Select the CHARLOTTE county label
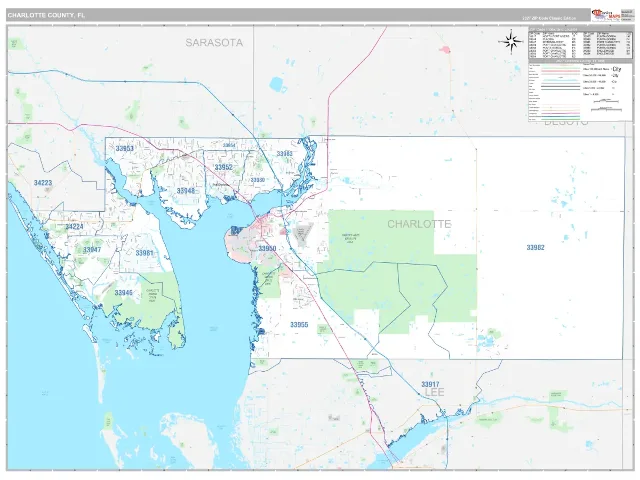This screenshot has width=640, height=480. pyautogui.click(x=419, y=224)
